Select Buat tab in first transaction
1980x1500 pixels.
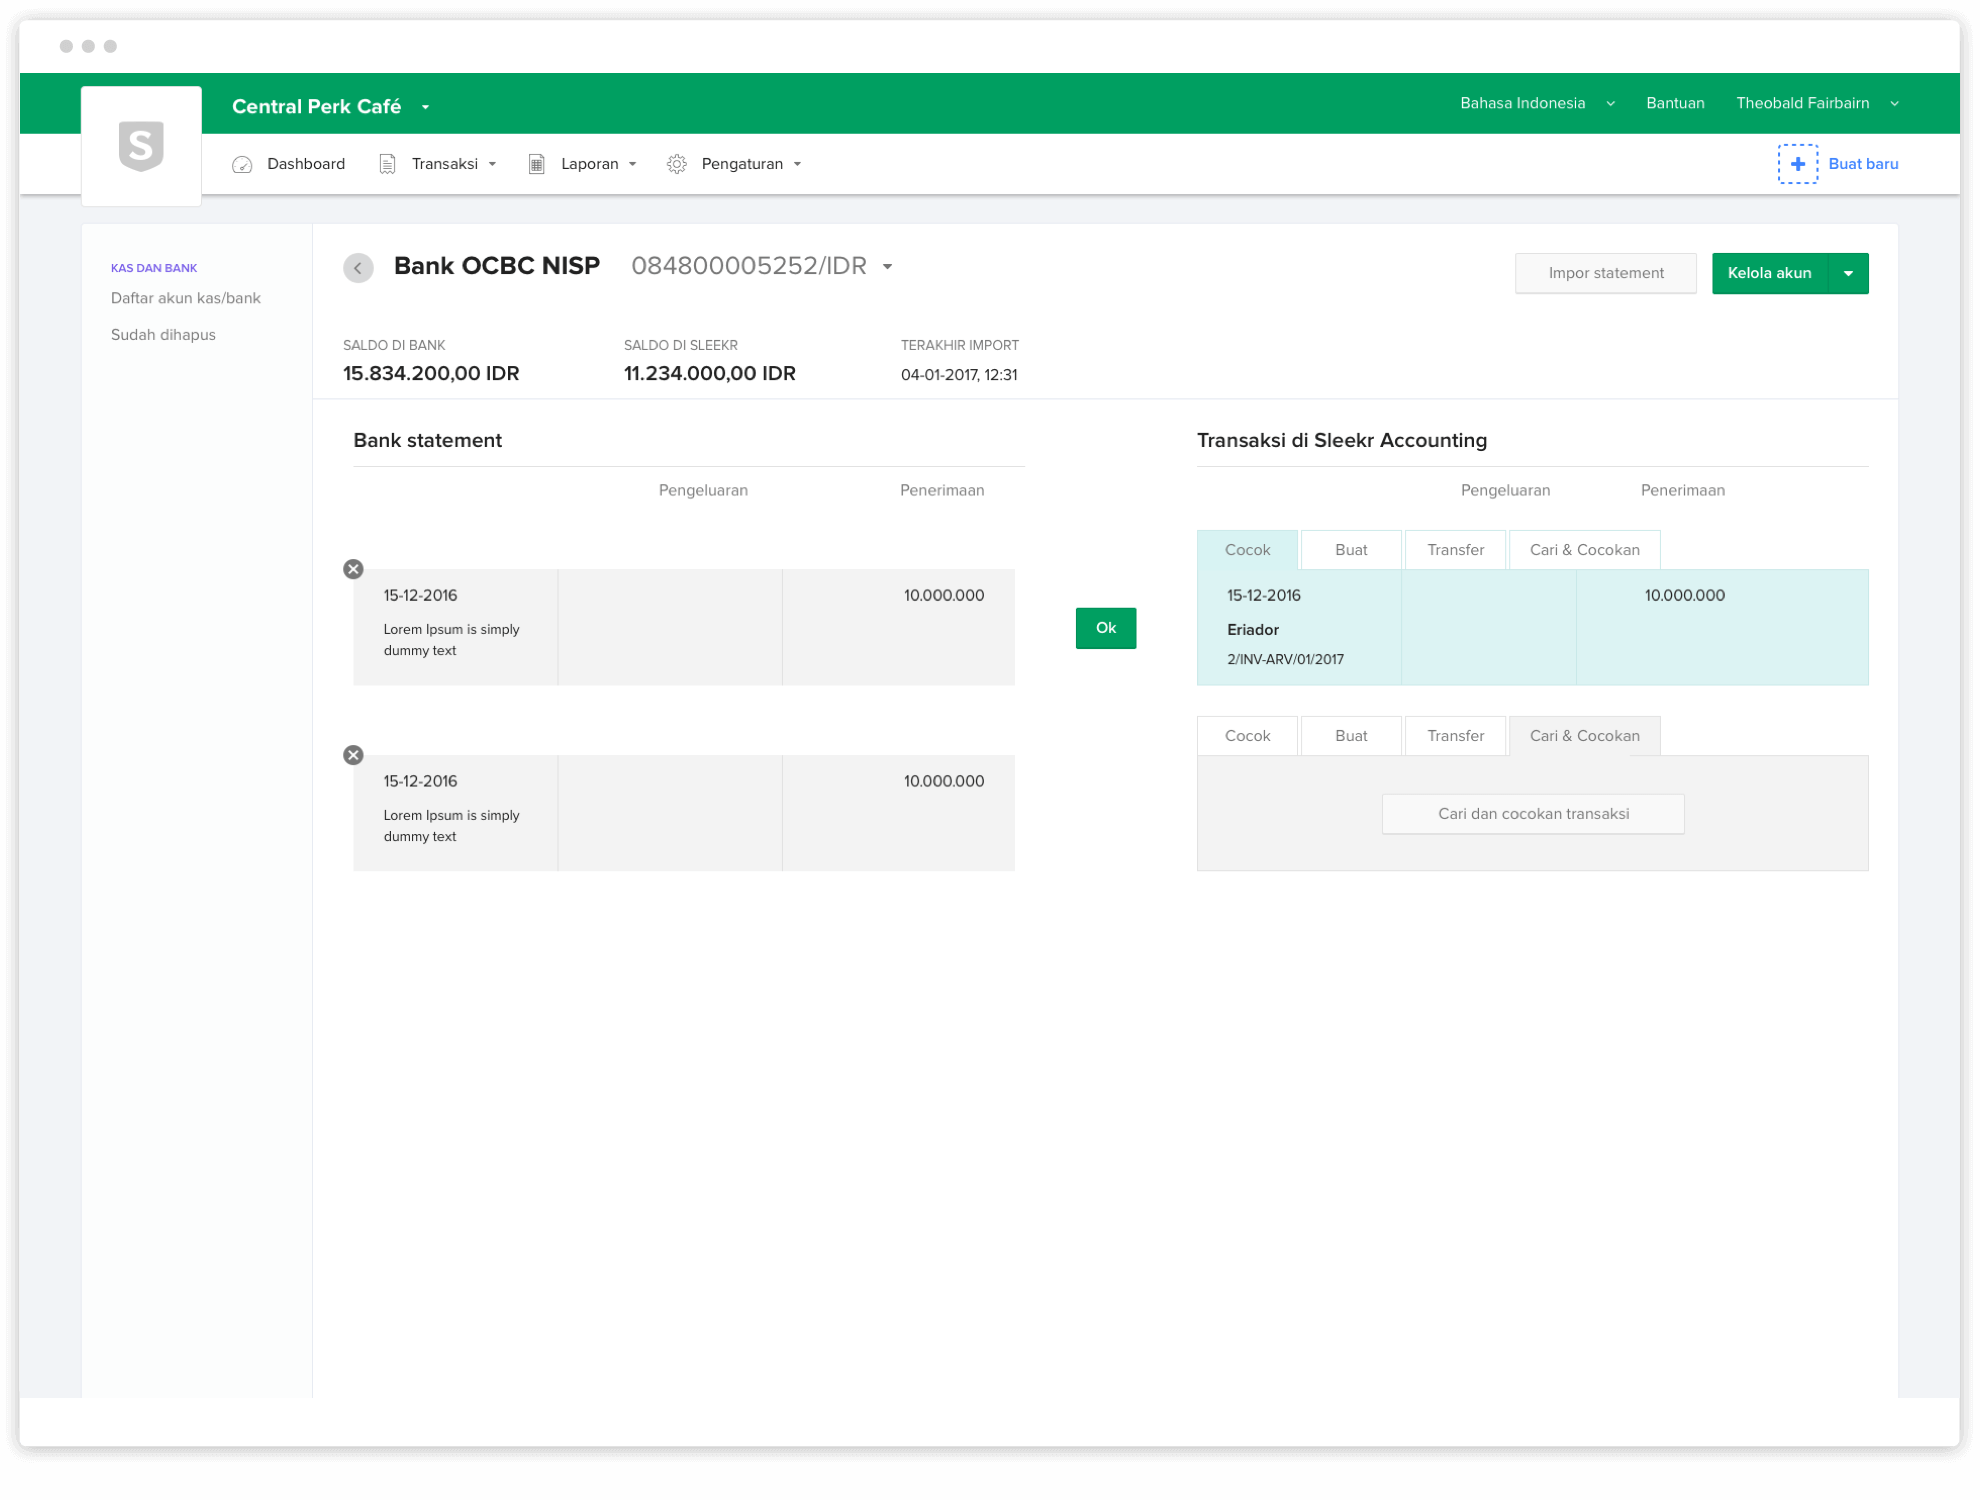(1350, 550)
